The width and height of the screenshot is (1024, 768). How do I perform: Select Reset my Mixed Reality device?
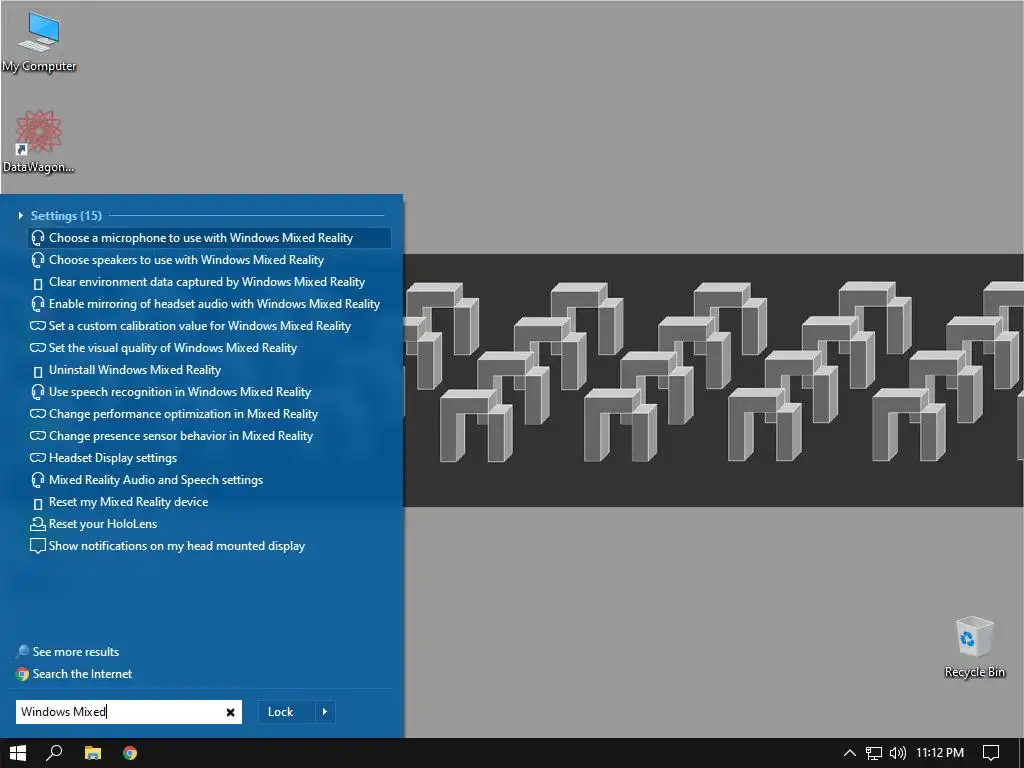coord(210,502)
